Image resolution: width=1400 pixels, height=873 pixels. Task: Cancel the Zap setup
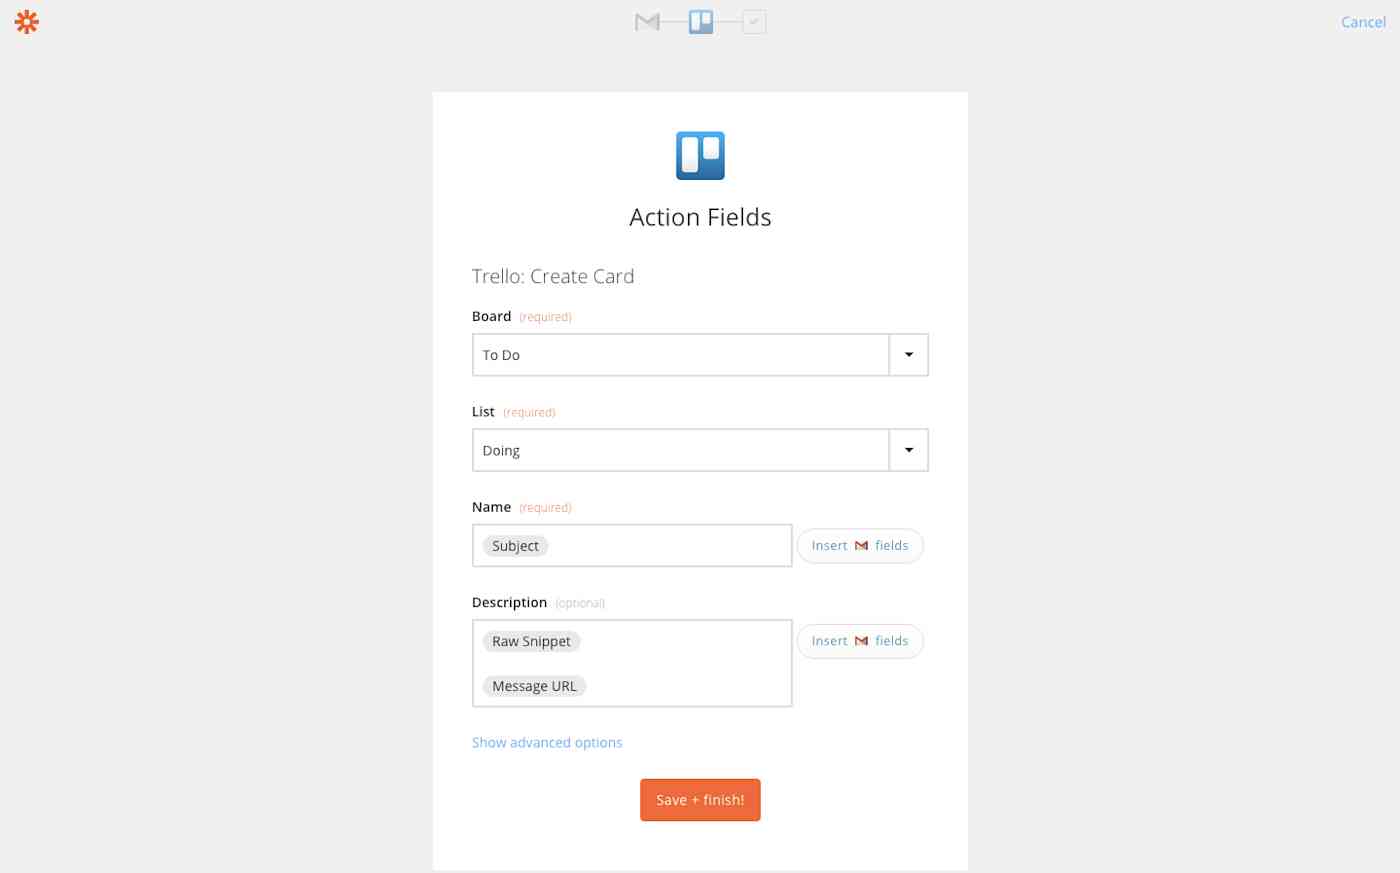pyautogui.click(x=1363, y=21)
